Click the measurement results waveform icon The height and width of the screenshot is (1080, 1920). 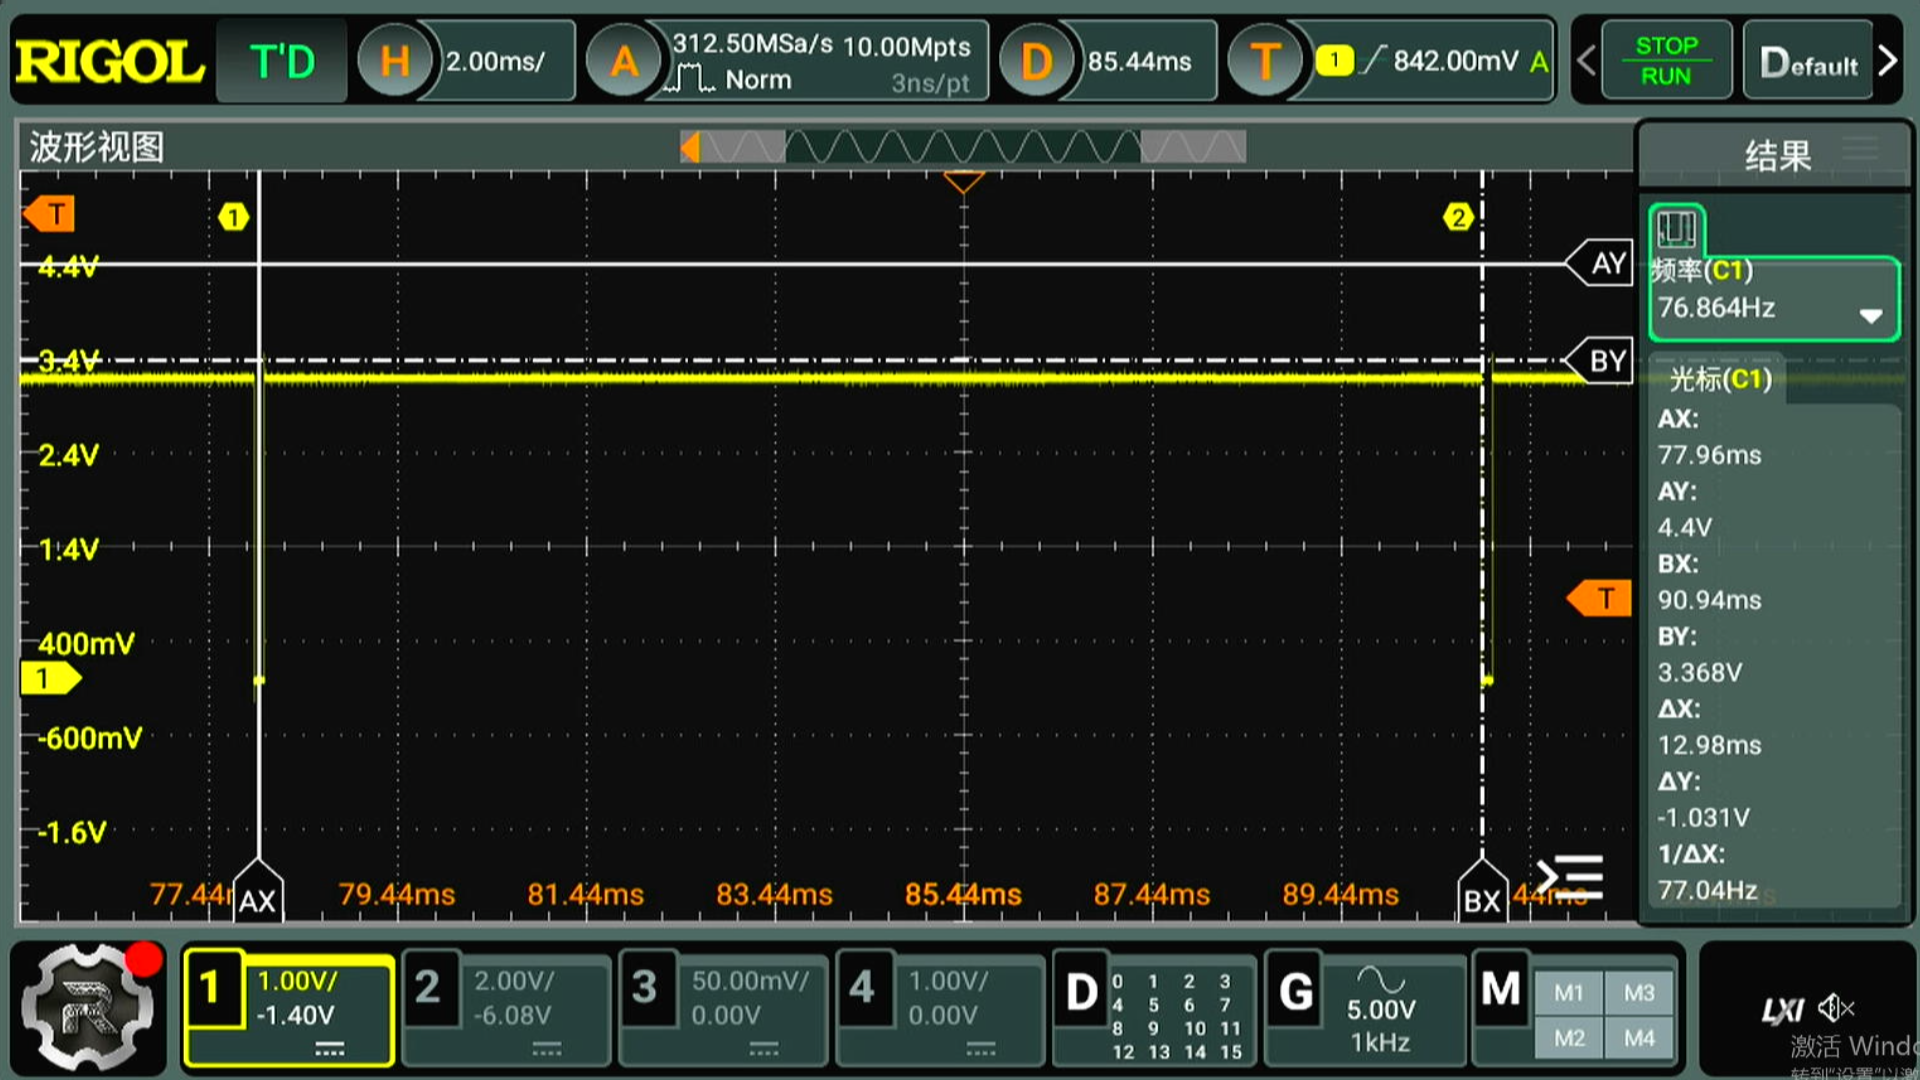click(x=1676, y=229)
